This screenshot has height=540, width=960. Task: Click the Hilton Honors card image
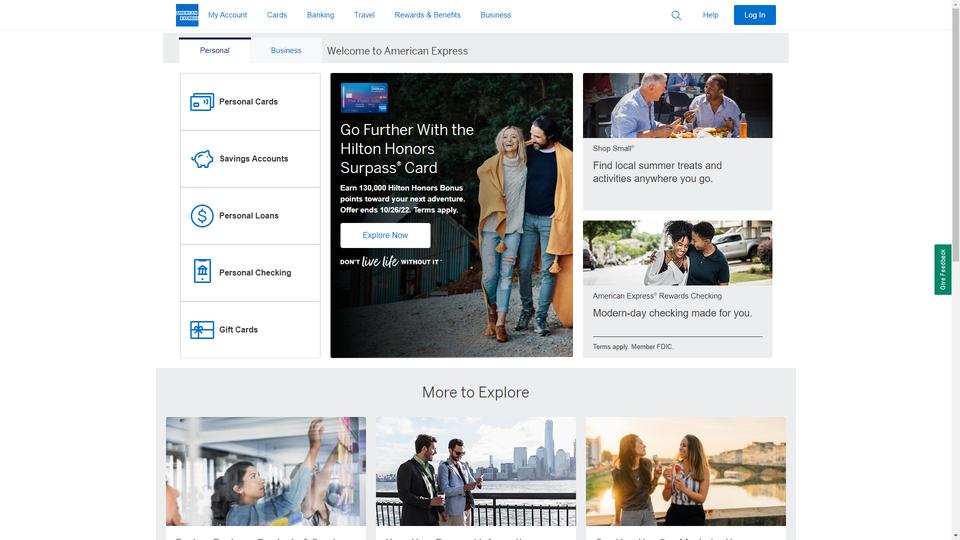click(x=364, y=98)
